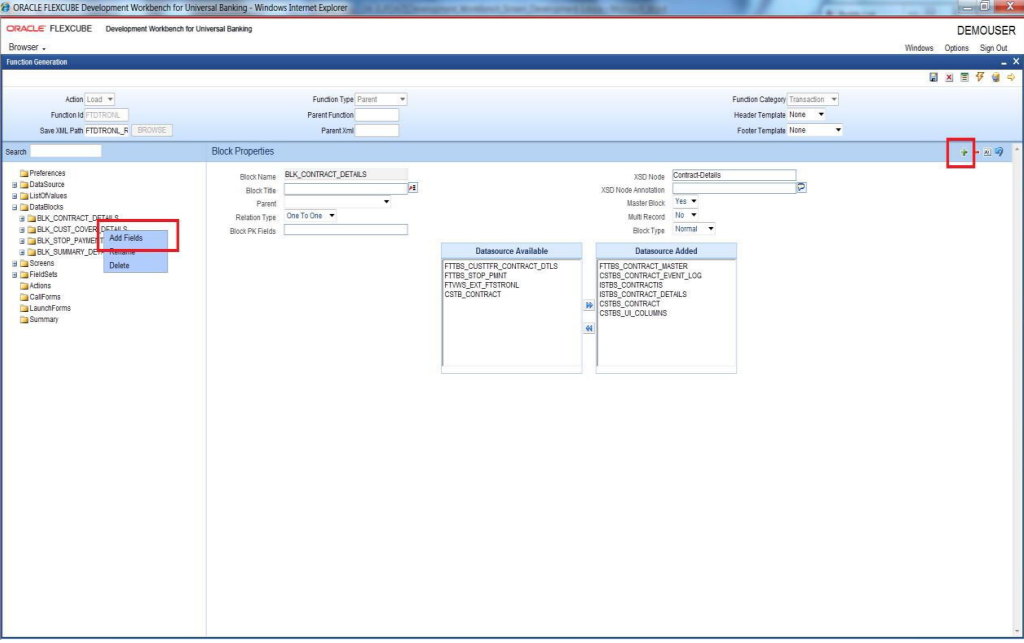The image size is (1024, 643).
Task: Select CSTBS_UI_COLUMNS in Datasource Added
Action: (633, 313)
